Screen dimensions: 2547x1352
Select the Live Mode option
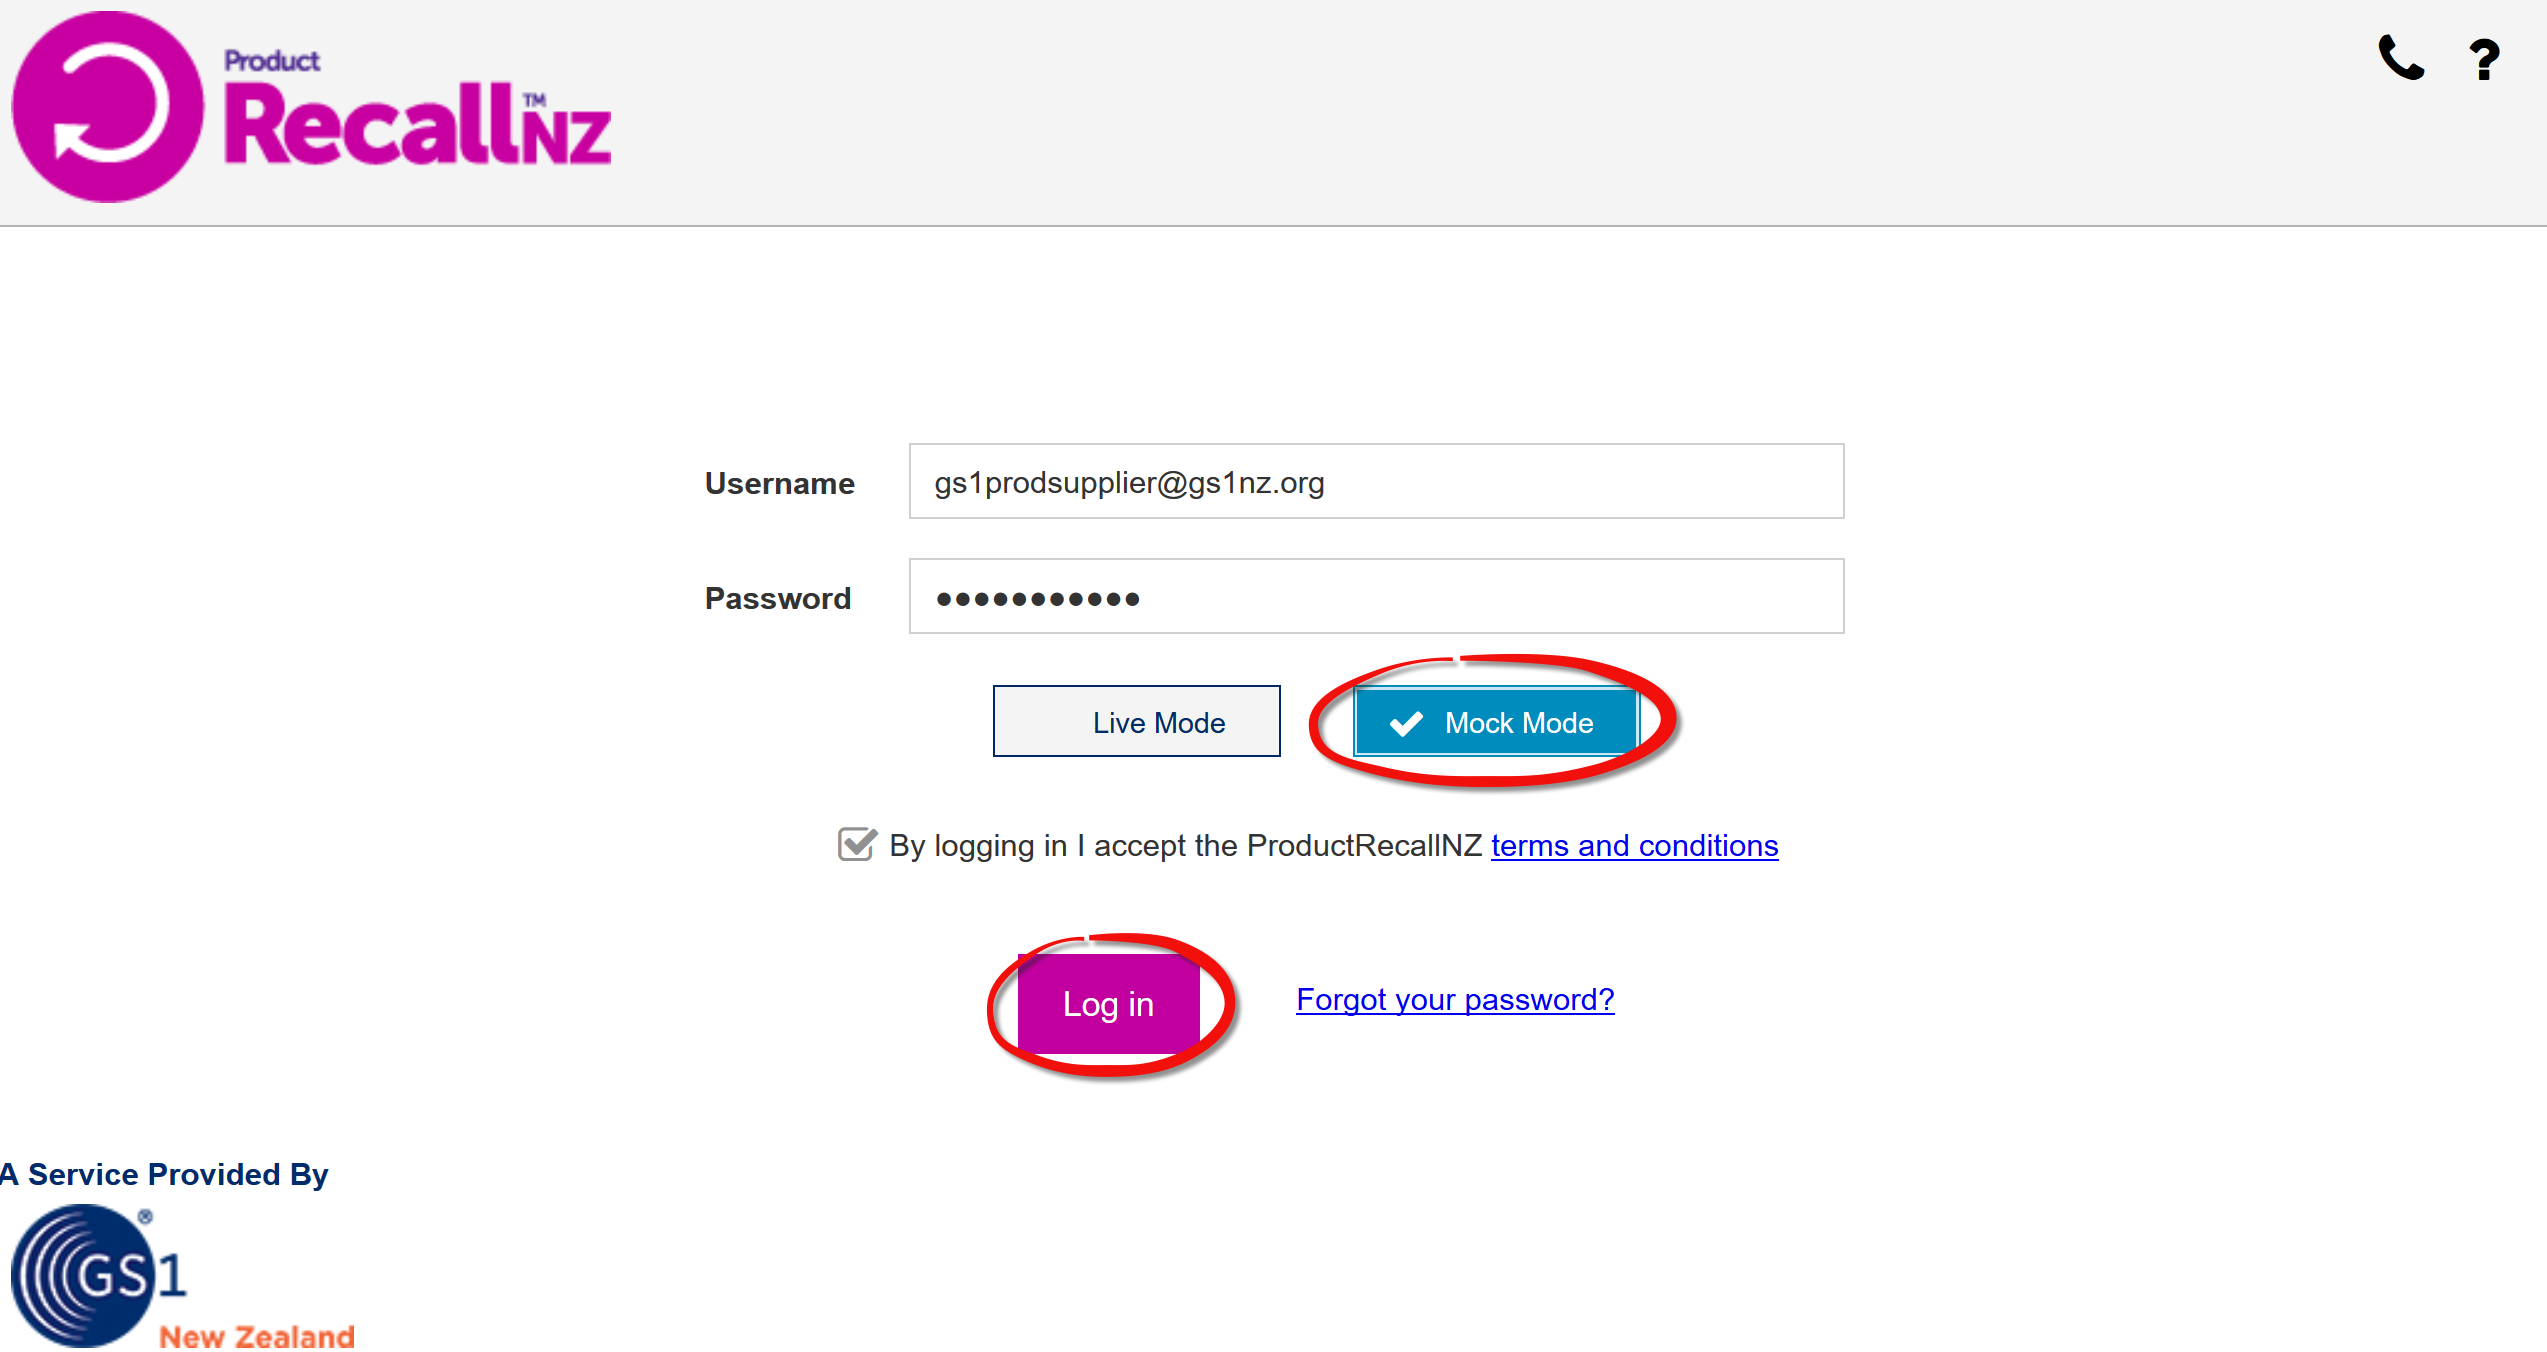click(x=1136, y=721)
